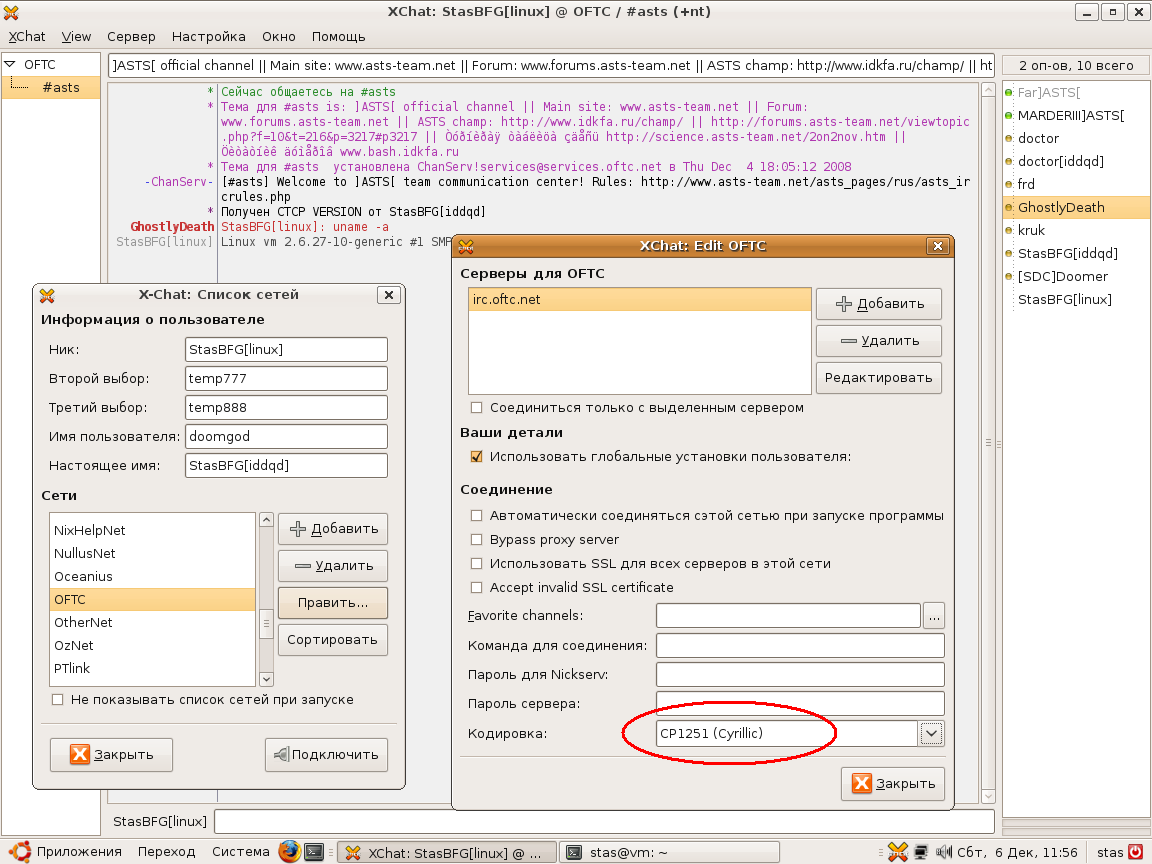1152x864 pixels.
Task: Open the Настройка menu
Action: [x=208, y=37]
